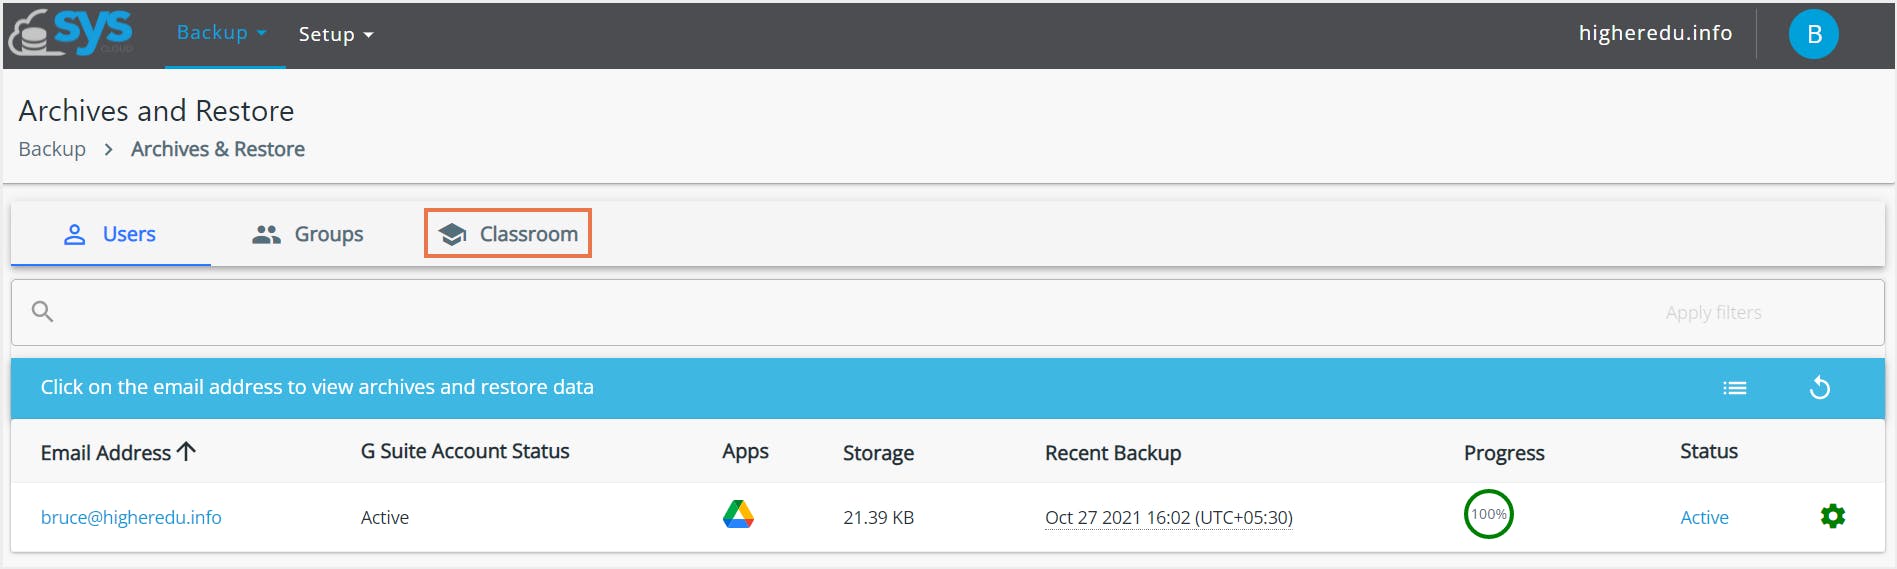This screenshot has height=569, width=1897.
Task: Go to Backup in the breadcrumb
Action: [x=52, y=149]
